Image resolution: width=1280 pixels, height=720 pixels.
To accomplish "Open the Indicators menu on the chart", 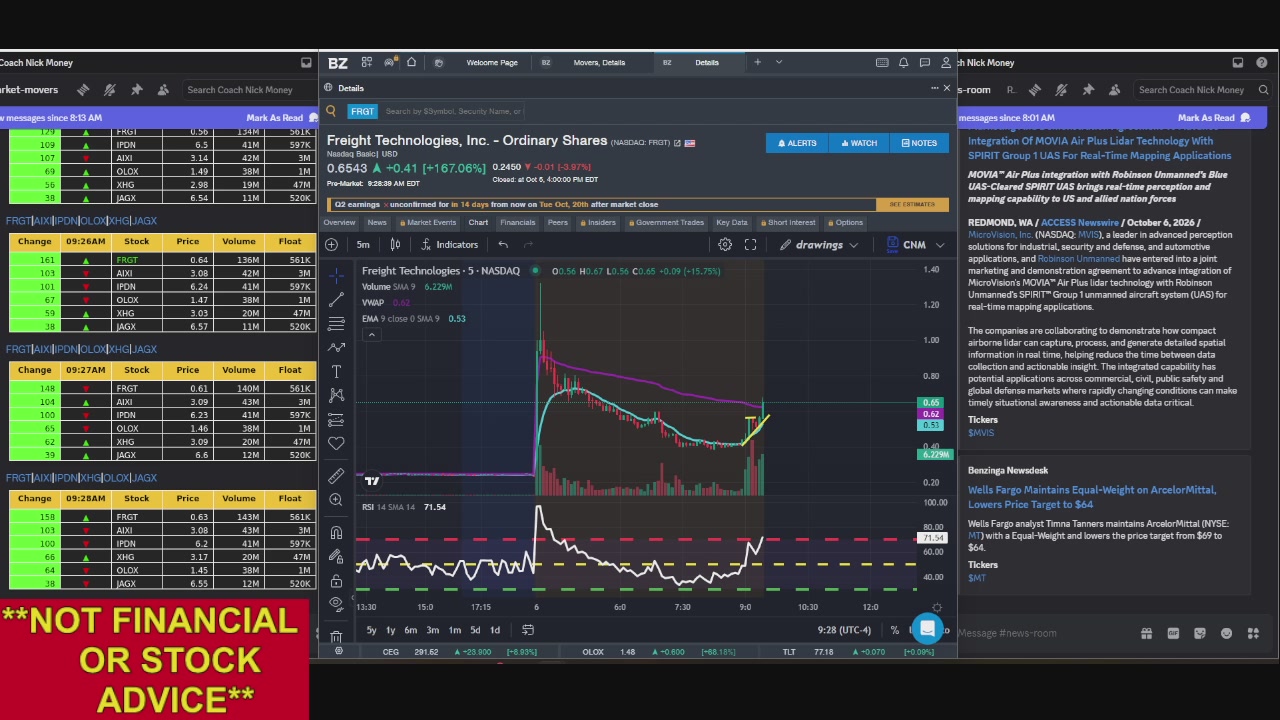I will tap(449, 245).
